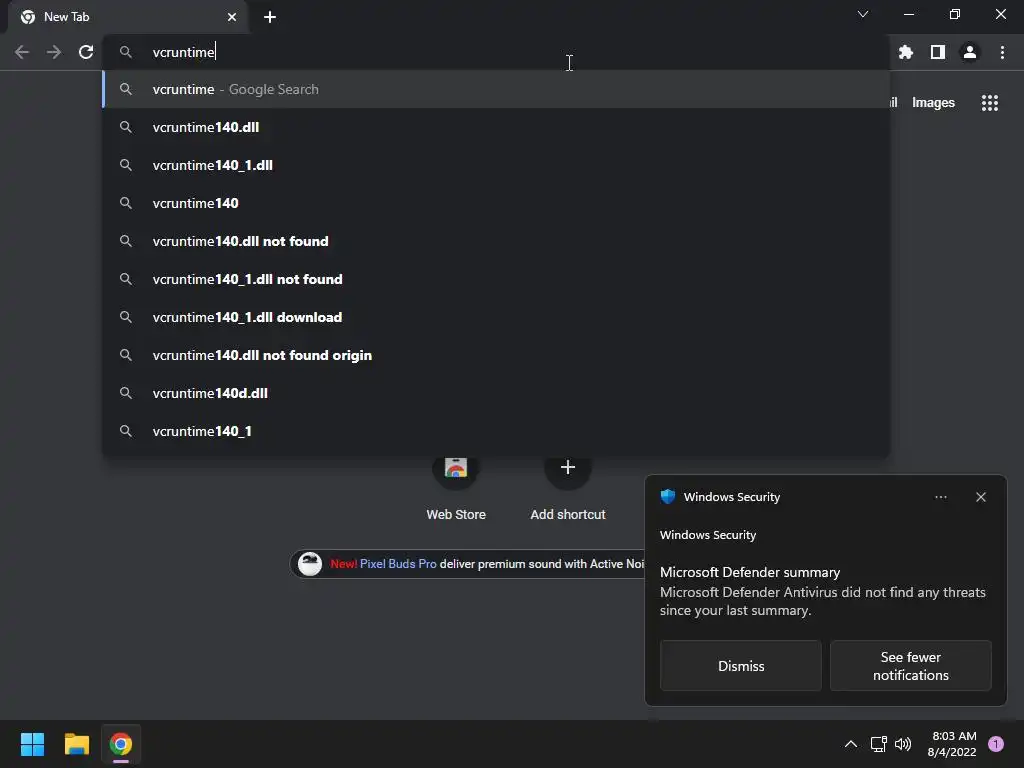The width and height of the screenshot is (1024, 768).
Task: Select the 'vcruntime140_1.dll not found' suggestion
Action: pos(496,279)
